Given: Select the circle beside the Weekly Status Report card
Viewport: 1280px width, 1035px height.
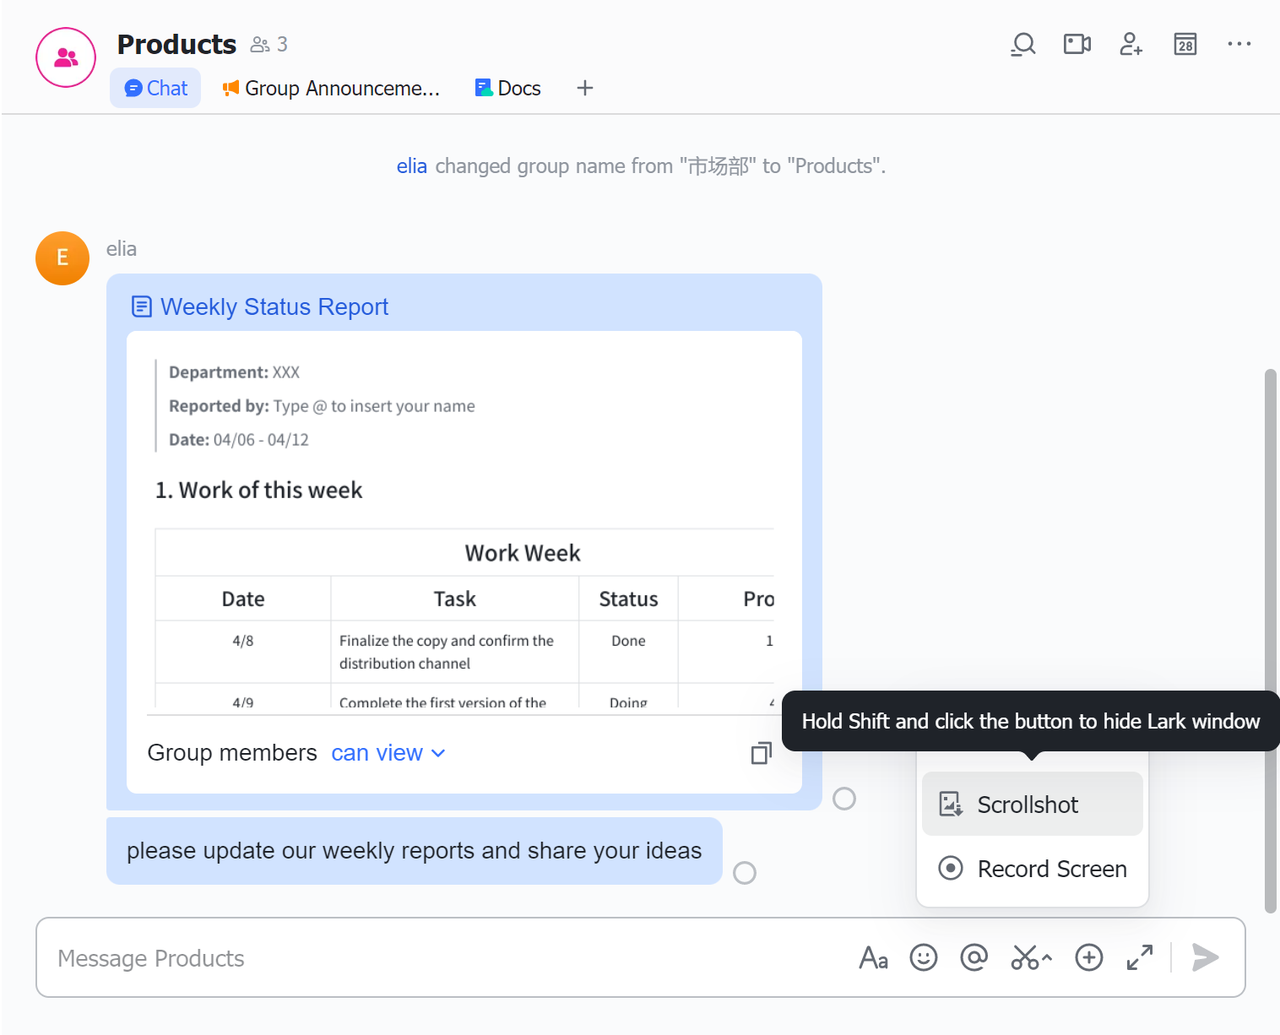Looking at the screenshot, I should (x=844, y=799).
